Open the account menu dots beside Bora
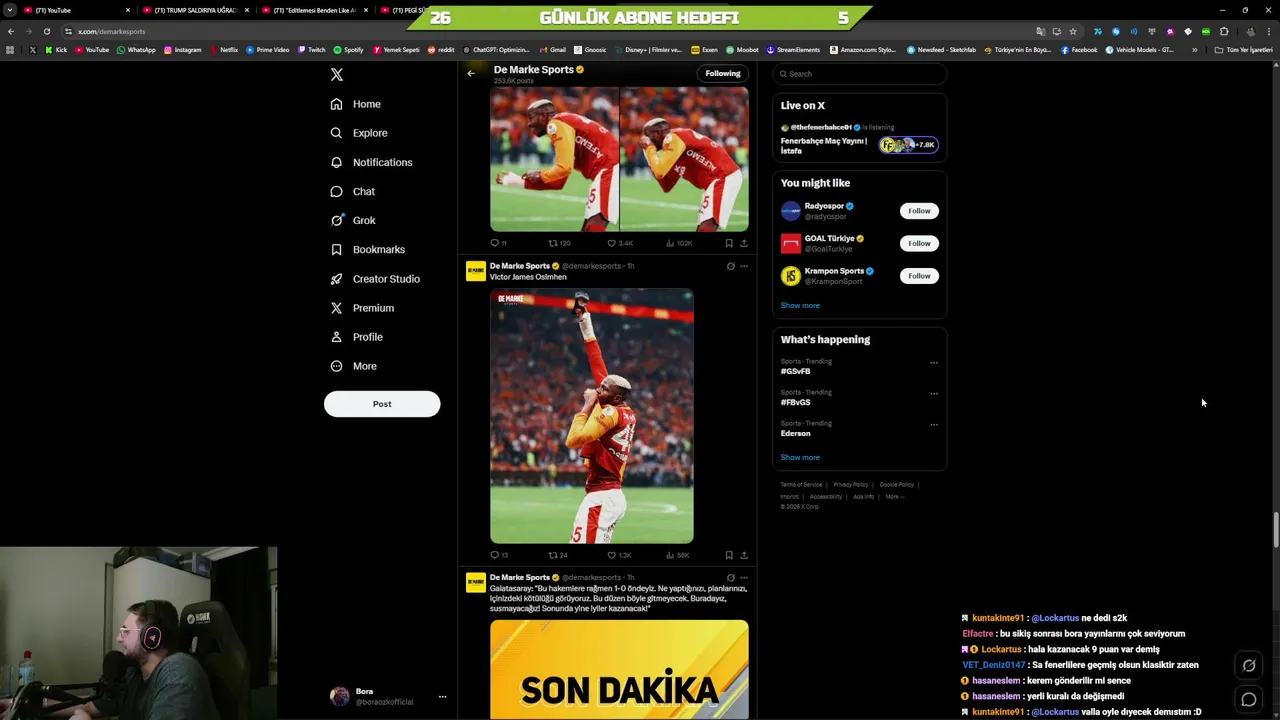The height and width of the screenshot is (720, 1280). pyautogui.click(x=442, y=697)
